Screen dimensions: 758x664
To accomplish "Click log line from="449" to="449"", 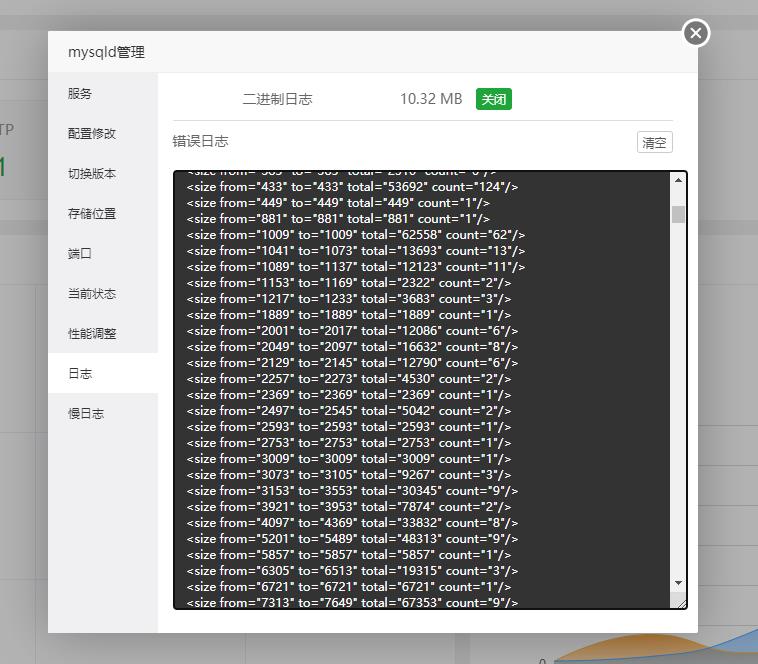I will tap(338, 202).
